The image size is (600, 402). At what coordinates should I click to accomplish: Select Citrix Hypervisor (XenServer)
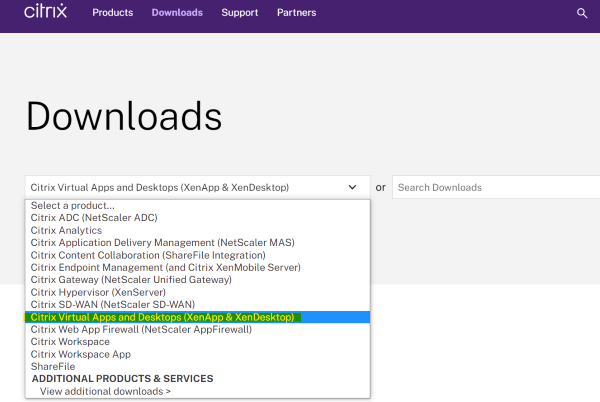[197, 292]
